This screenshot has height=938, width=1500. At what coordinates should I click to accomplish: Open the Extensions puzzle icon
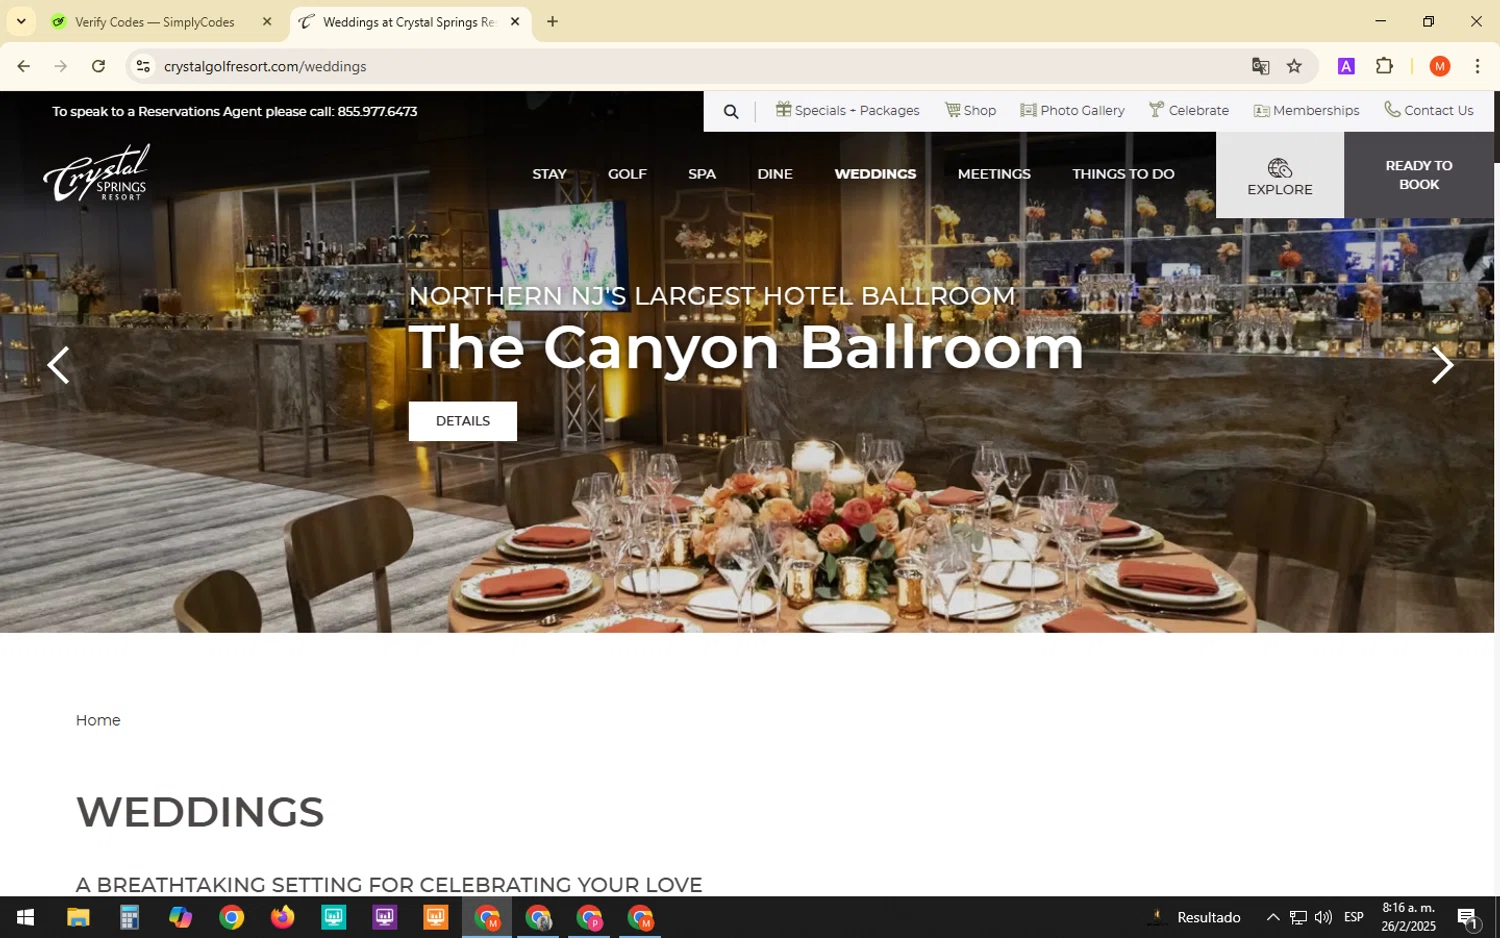pos(1384,66)
